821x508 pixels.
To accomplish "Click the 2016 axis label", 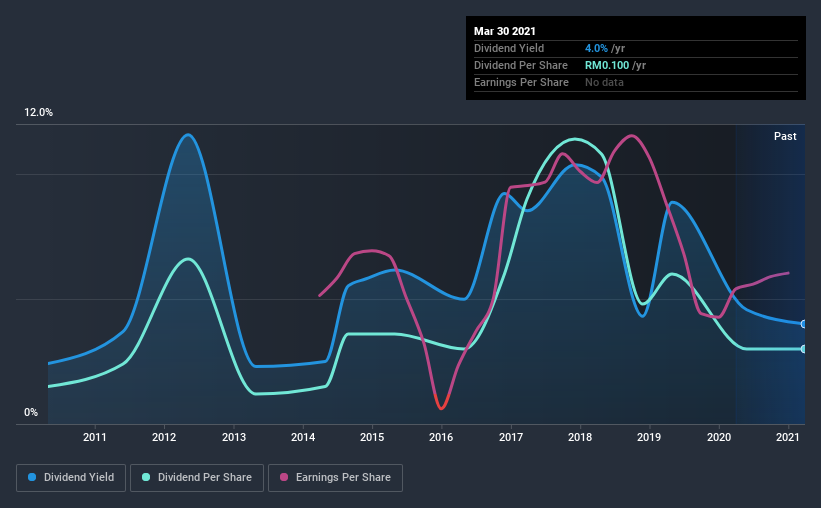I will [441, 437].
